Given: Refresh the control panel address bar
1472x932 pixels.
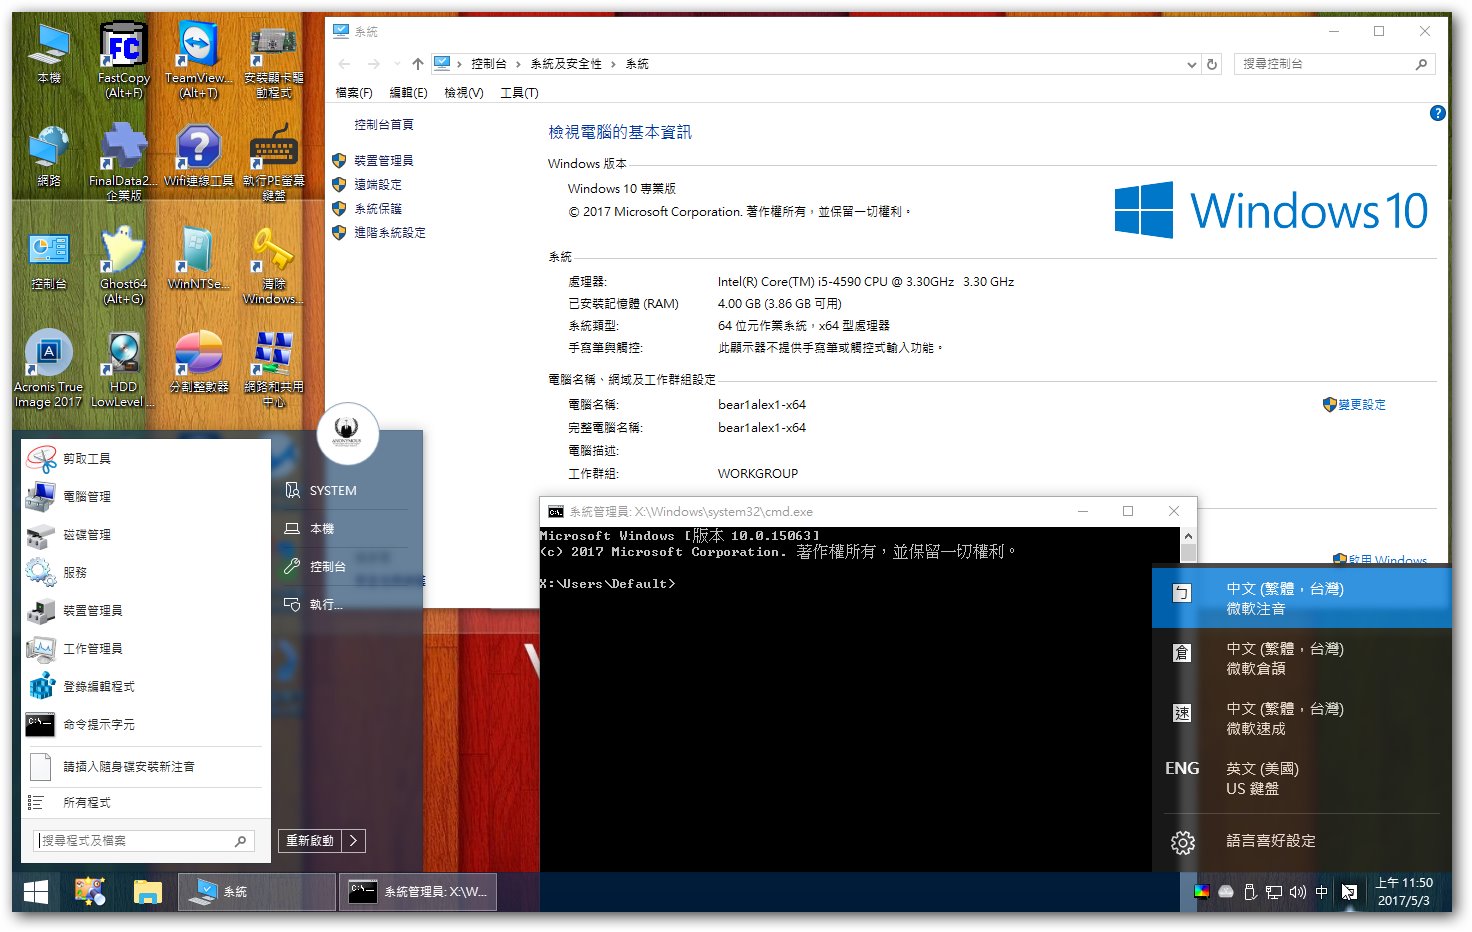Looking at the screenshot, I should pos(1212,64).
